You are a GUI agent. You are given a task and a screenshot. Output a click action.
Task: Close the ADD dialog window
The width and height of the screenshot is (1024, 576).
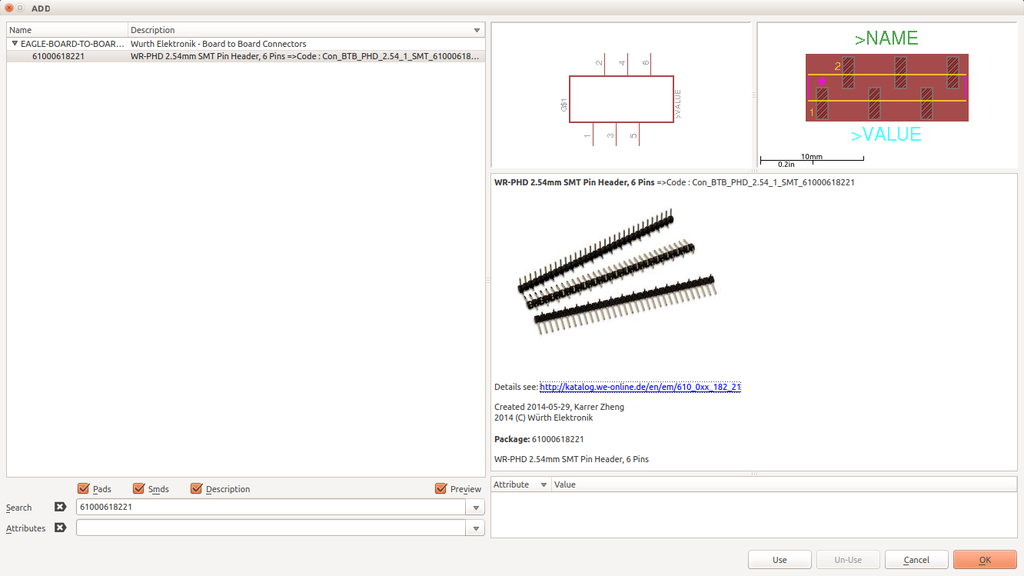[9, 8]
